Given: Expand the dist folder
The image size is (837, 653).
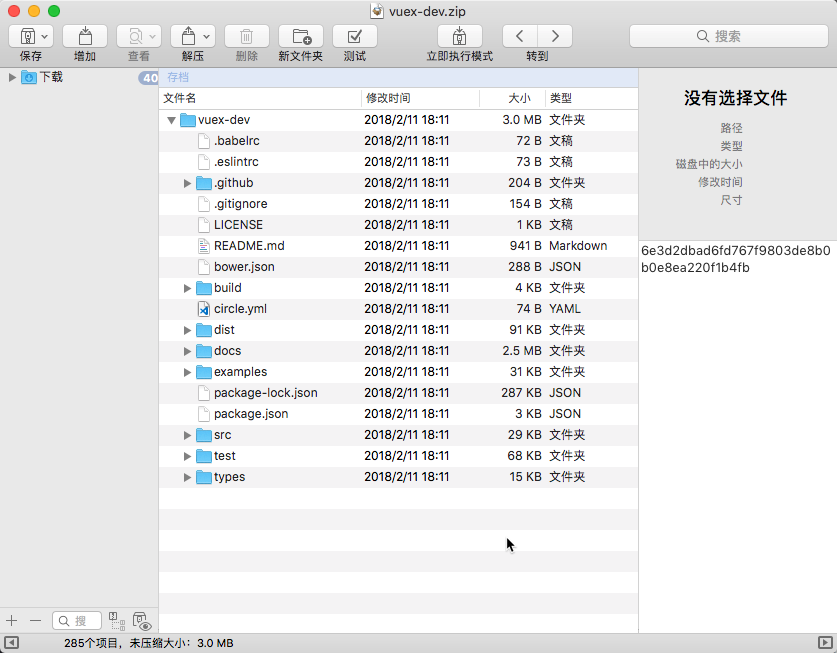Looking at the screenshot, I should [187, 330].
